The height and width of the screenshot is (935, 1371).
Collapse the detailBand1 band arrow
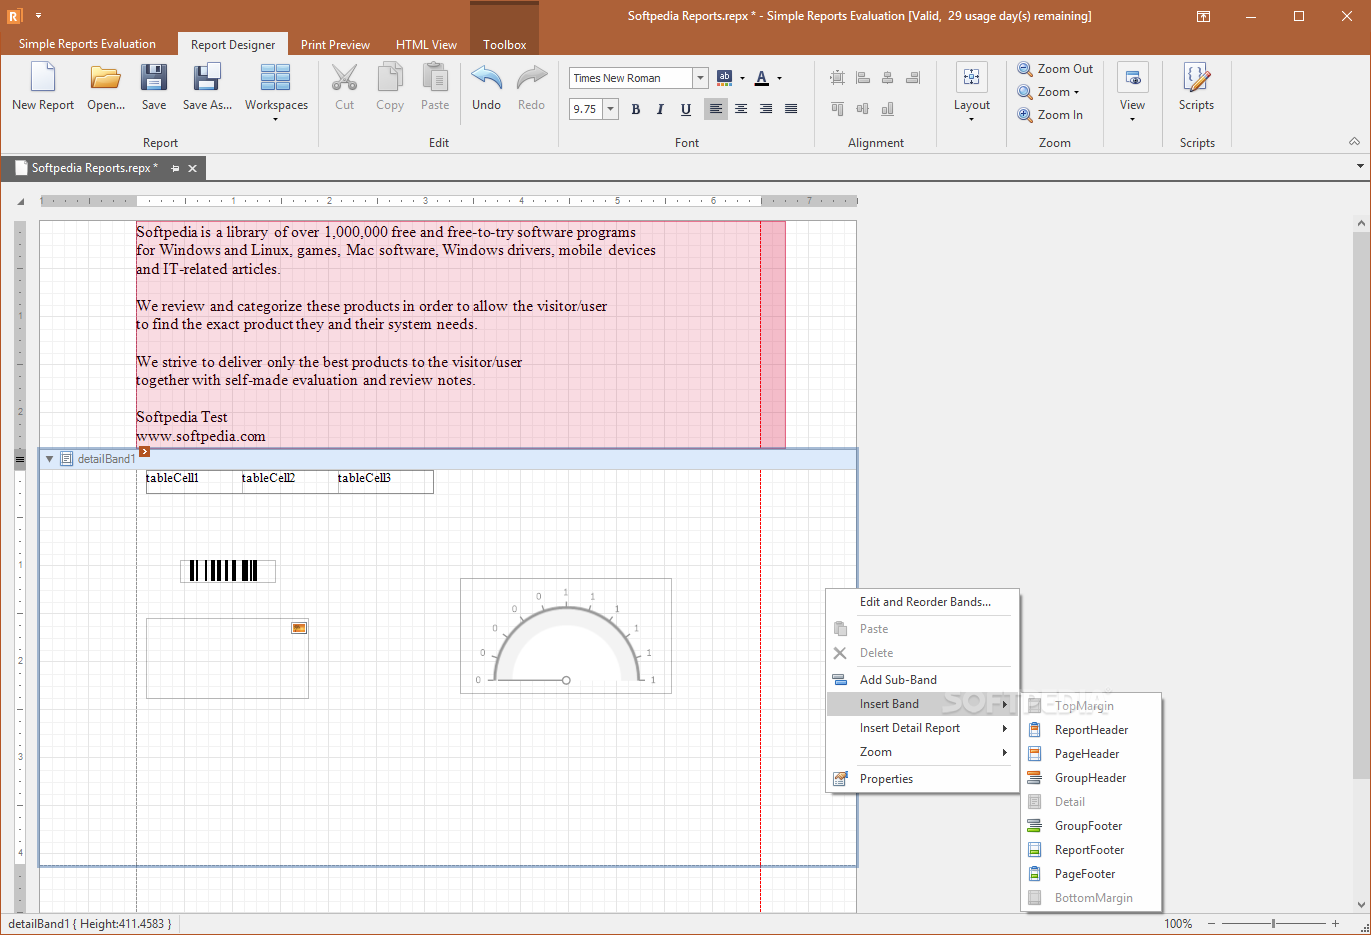click(49, 459)
